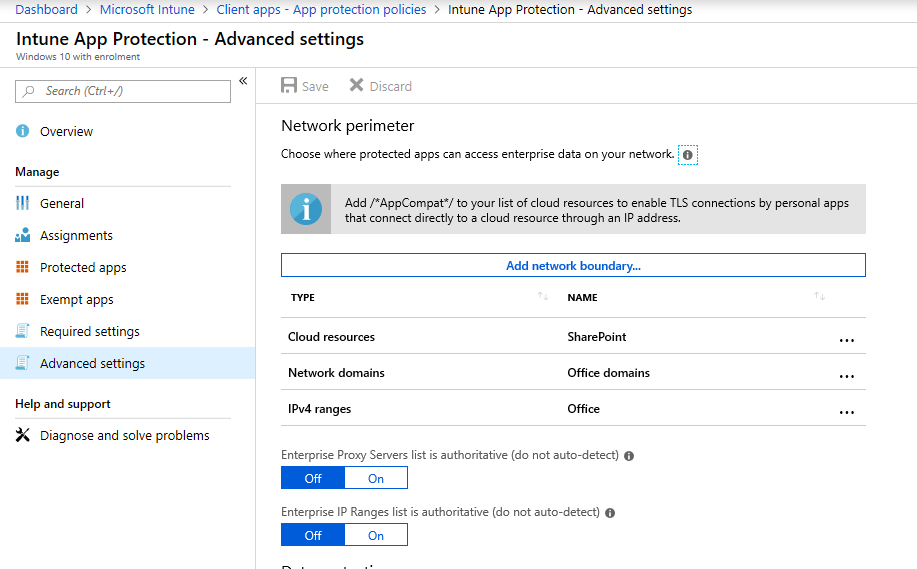Go to Protected apps in sidebar
Screen dimensions: 917x569
tap(83, 267)
